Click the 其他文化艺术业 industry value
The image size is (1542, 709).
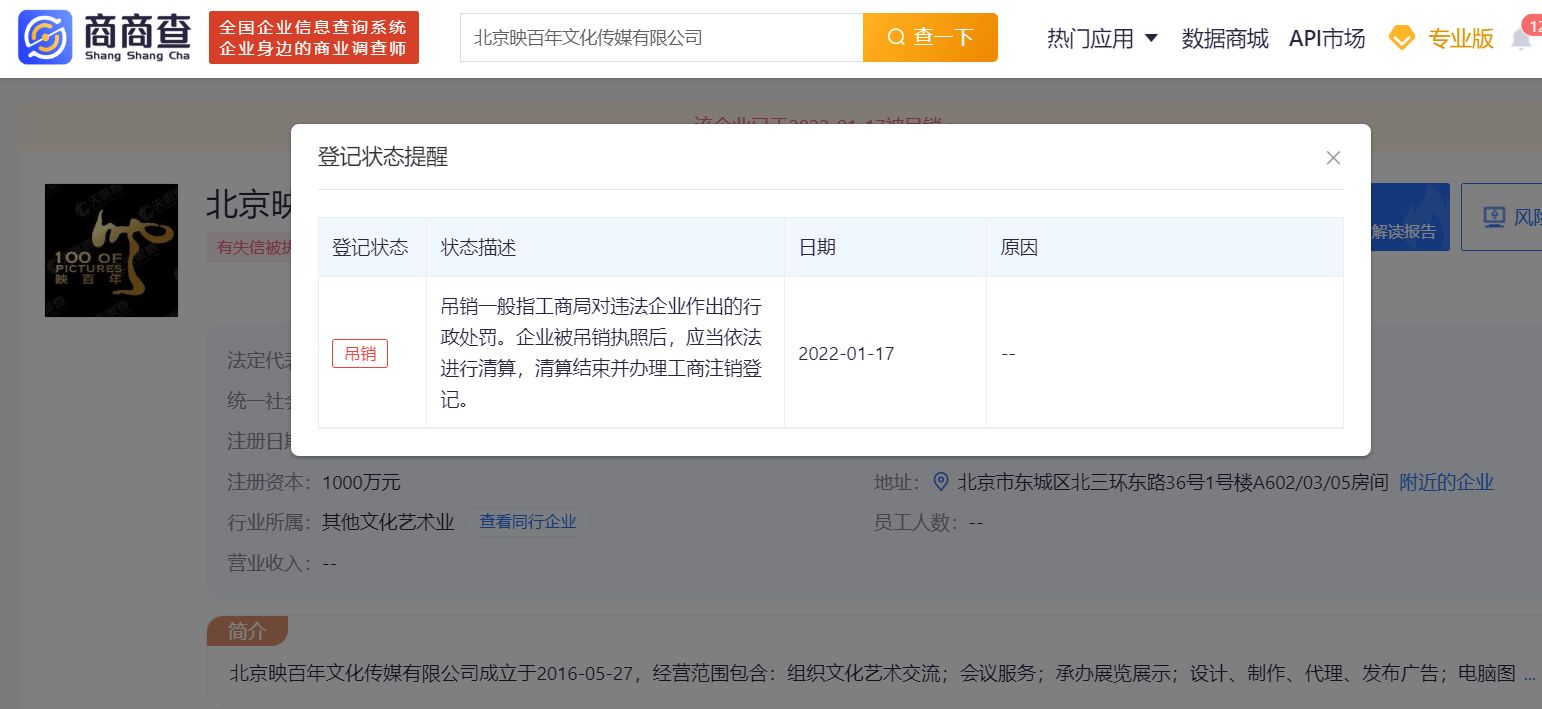[388, 522]
